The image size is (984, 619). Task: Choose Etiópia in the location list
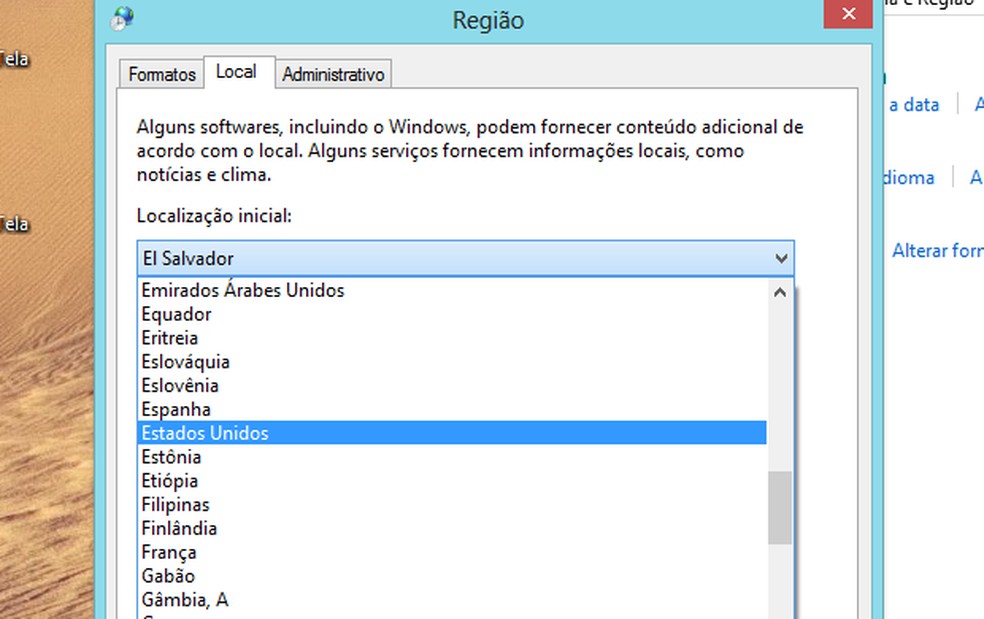click(452, 480)
